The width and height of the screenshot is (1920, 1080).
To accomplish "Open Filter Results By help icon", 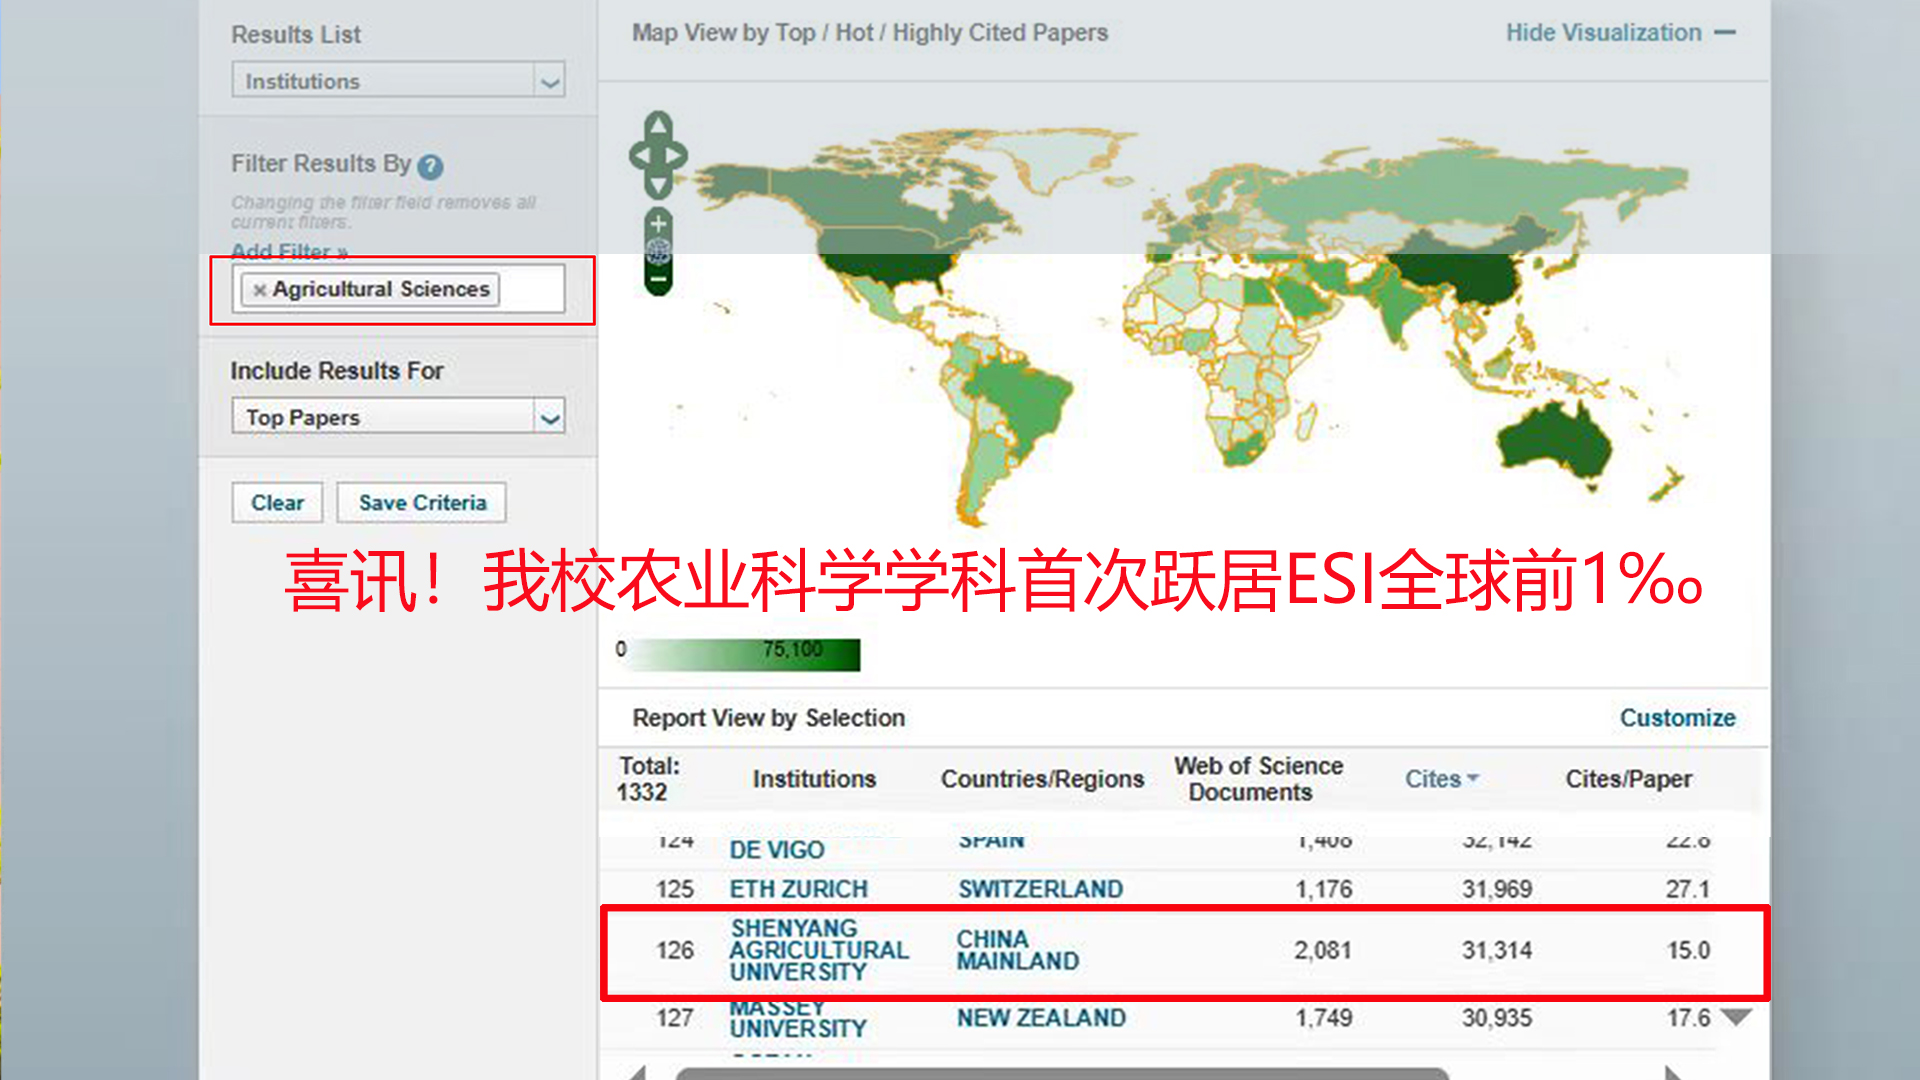I will [430, 166].
